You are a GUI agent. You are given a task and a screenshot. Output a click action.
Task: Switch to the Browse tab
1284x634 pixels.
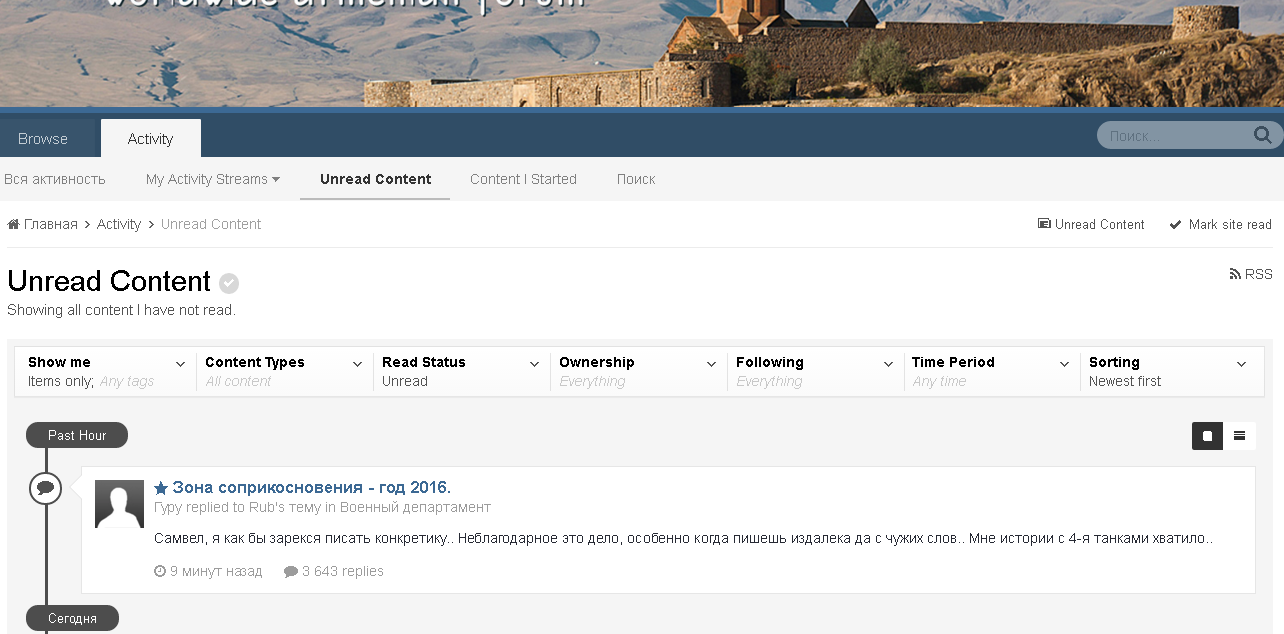tap(43, 139)
